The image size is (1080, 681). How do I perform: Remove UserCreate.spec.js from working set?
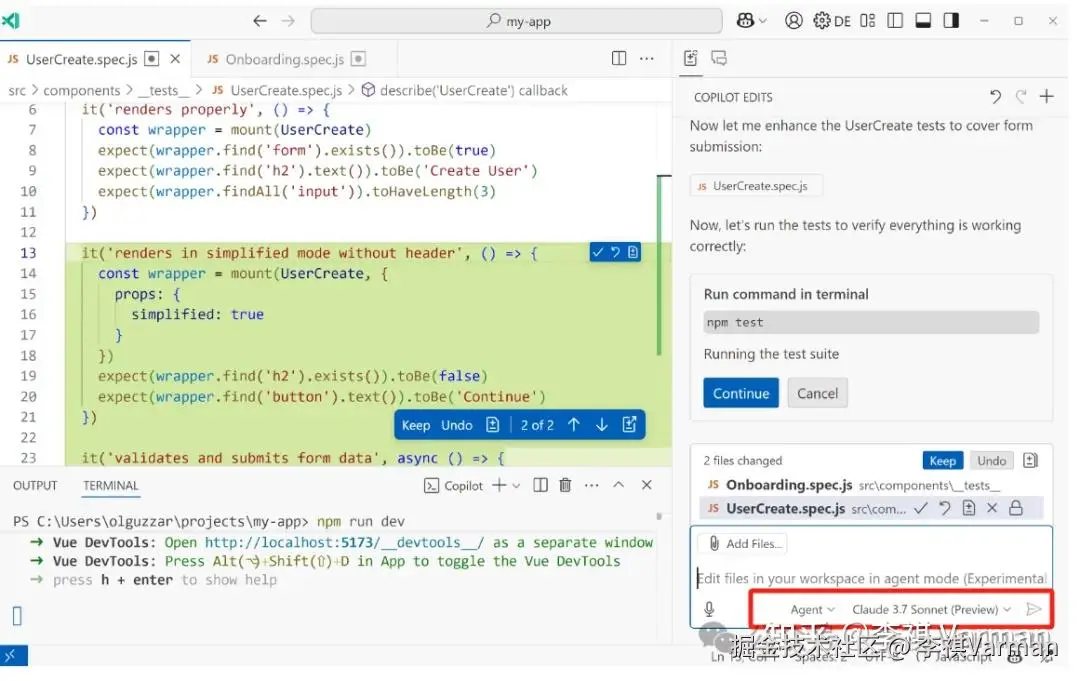click(x=992, y=508)
